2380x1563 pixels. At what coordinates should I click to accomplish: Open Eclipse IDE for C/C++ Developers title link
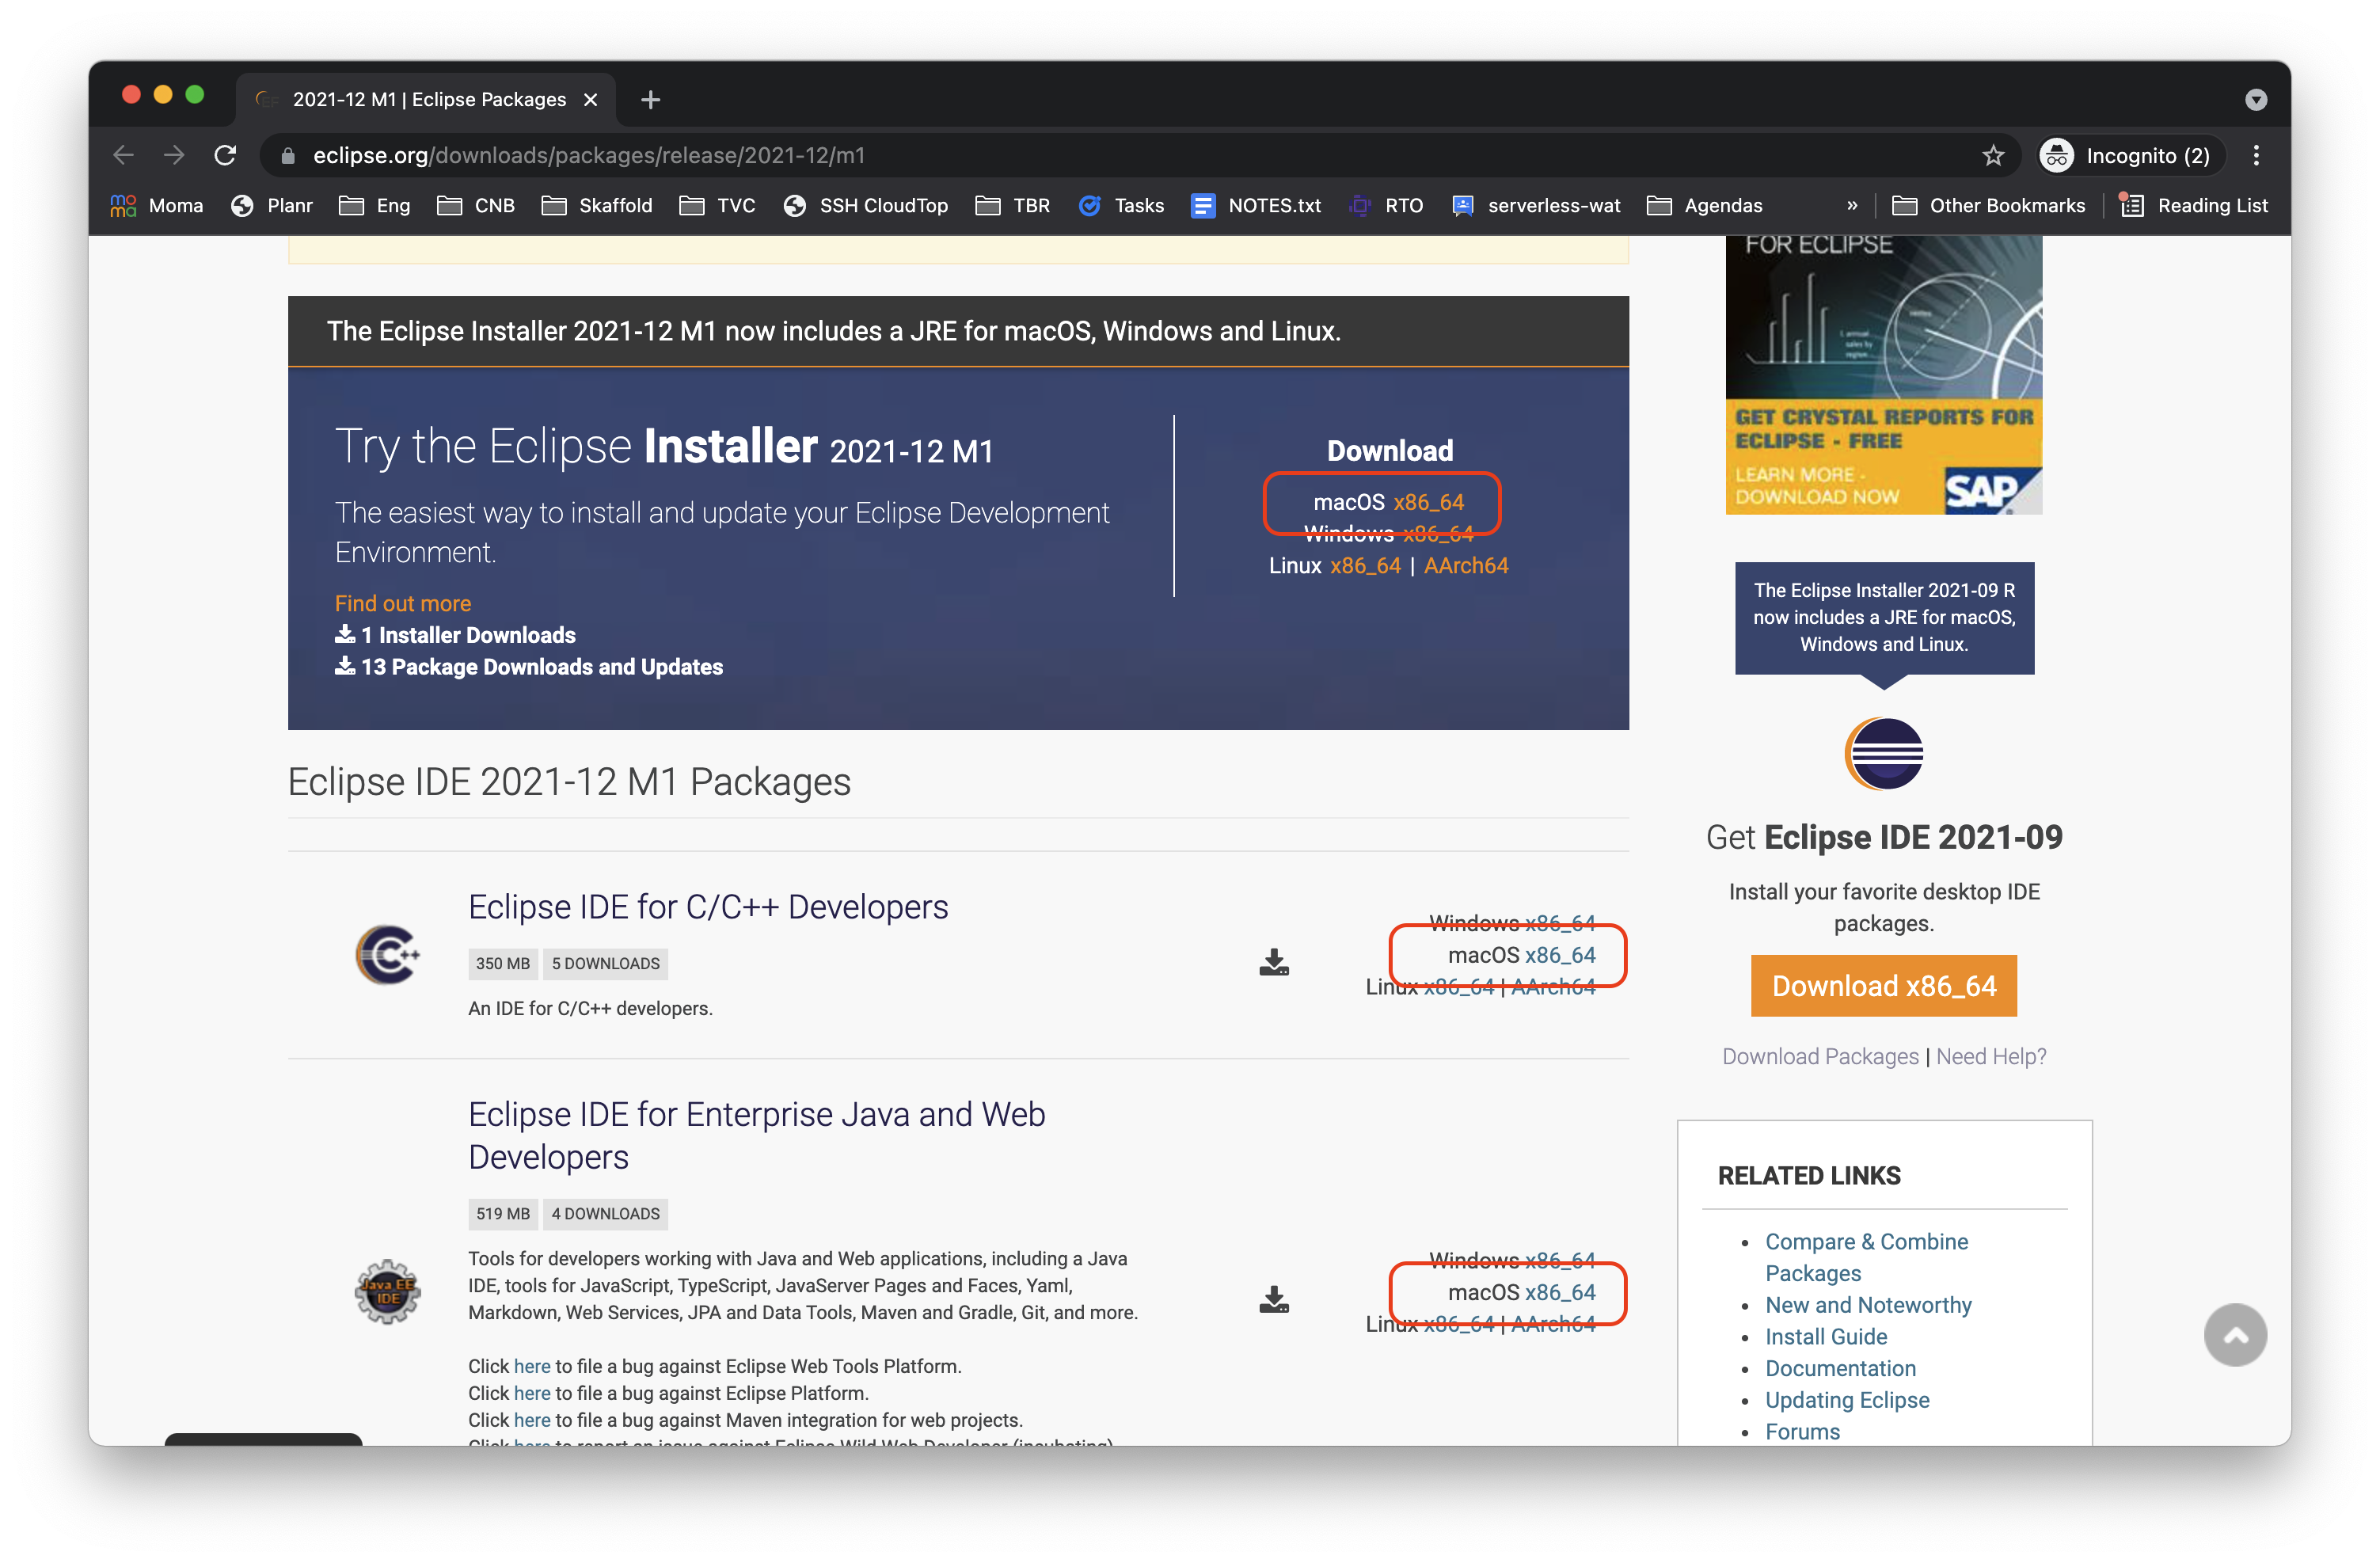(708, 906)
